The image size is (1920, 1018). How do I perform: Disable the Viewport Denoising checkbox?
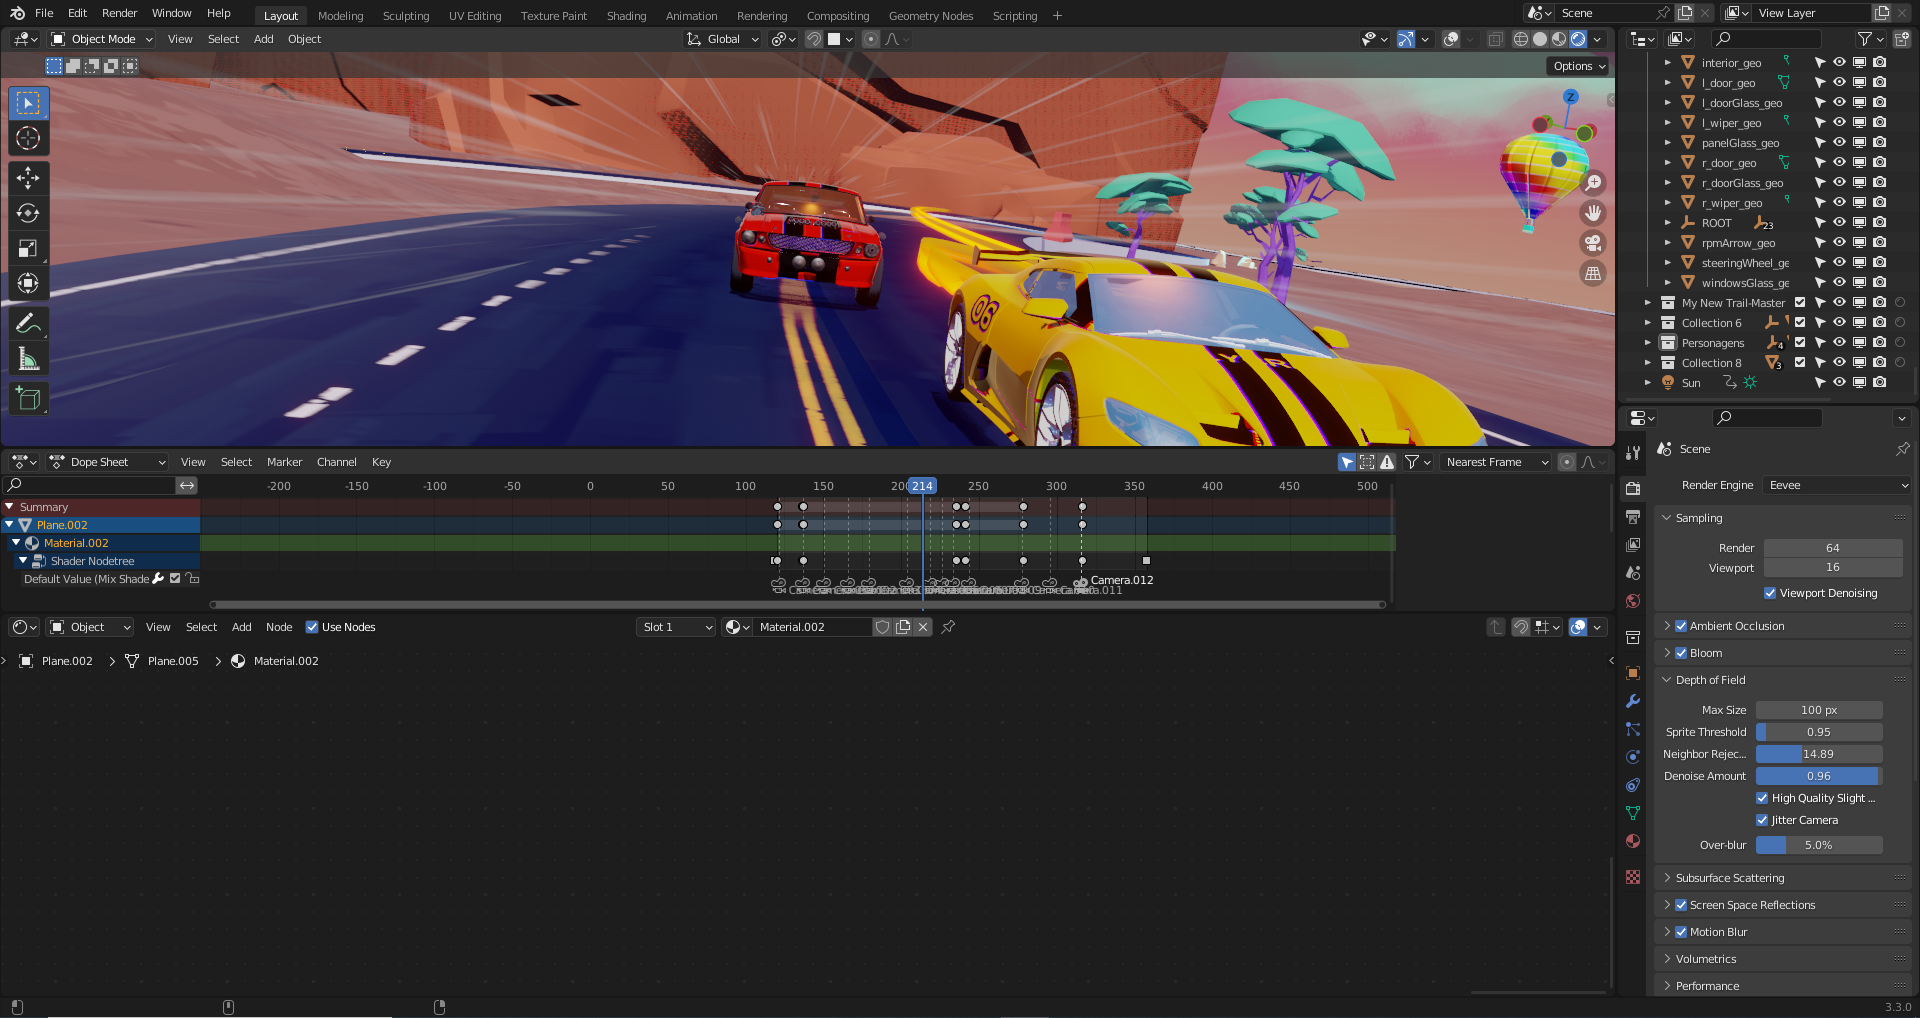coord(1770,593)
